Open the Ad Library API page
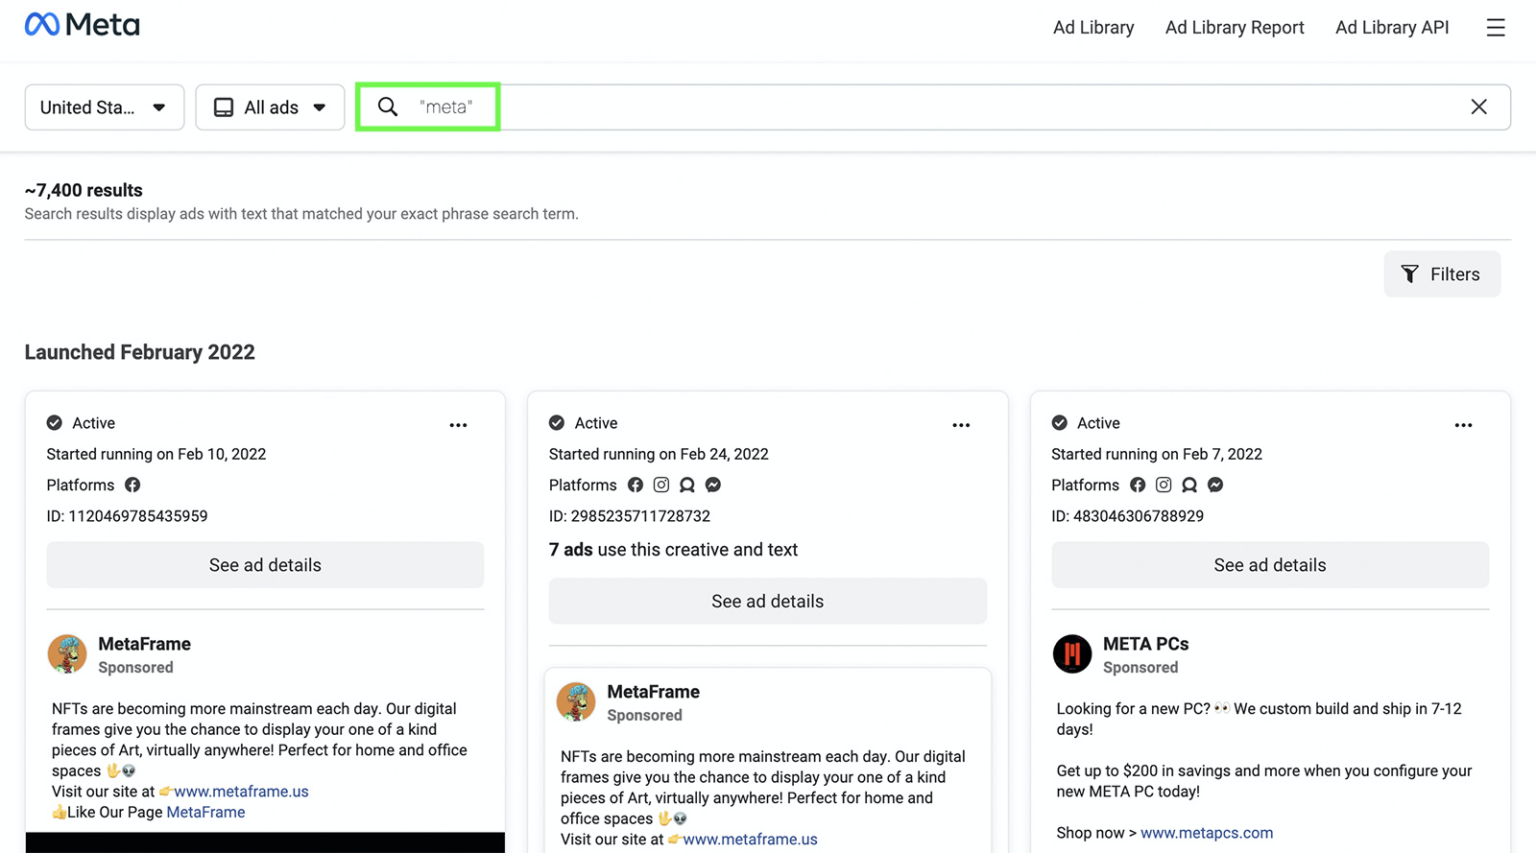Image resolution: width=1536 pixels, height=853 pixels. point(1392,27)
